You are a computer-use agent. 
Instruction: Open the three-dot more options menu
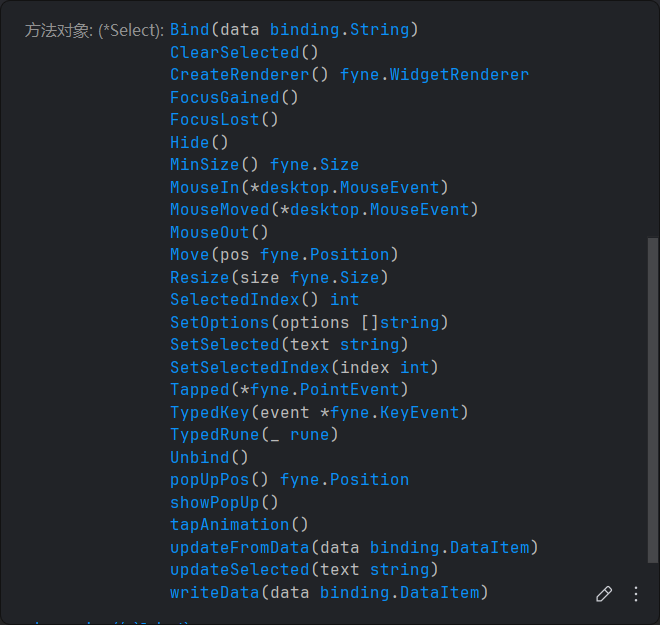pos(636,594)
